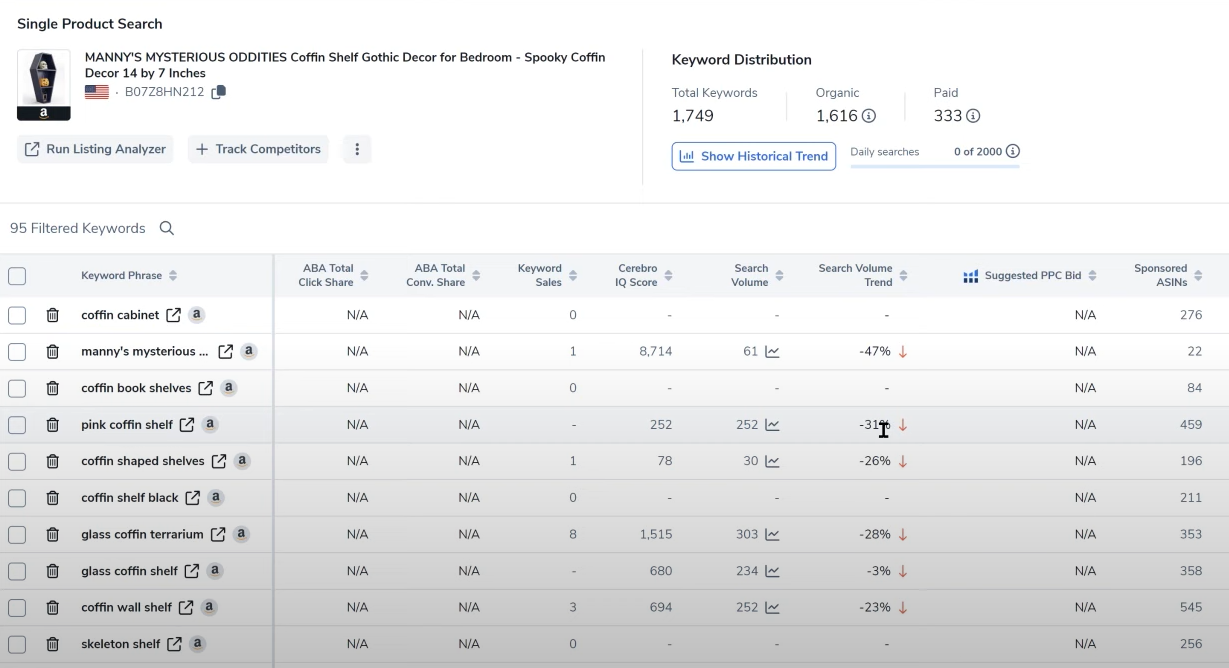Open coffin shaped shelves external link icon

(x=219, y=461)
